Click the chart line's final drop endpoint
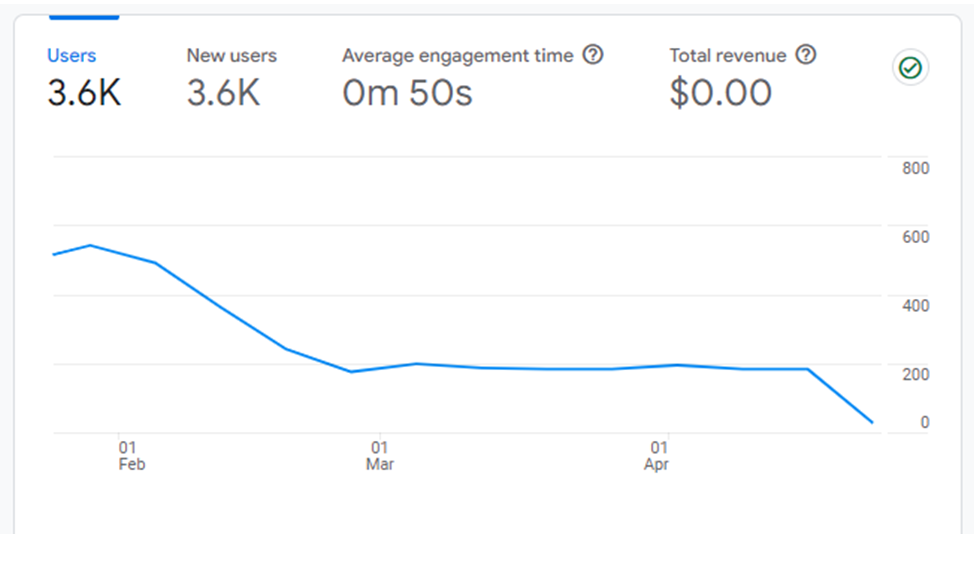Viewport: 974px width, 563px height. tap(872, 423)
